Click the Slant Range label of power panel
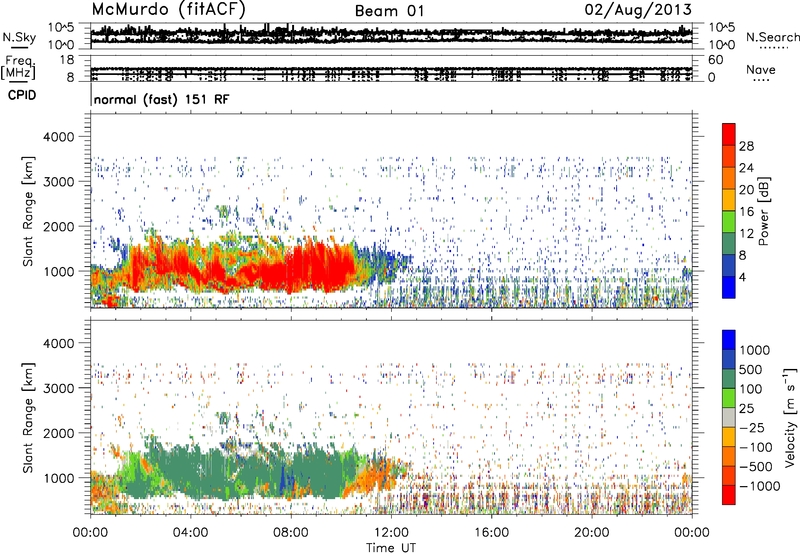This screenshot has width=800, height=554. [28, 211]
